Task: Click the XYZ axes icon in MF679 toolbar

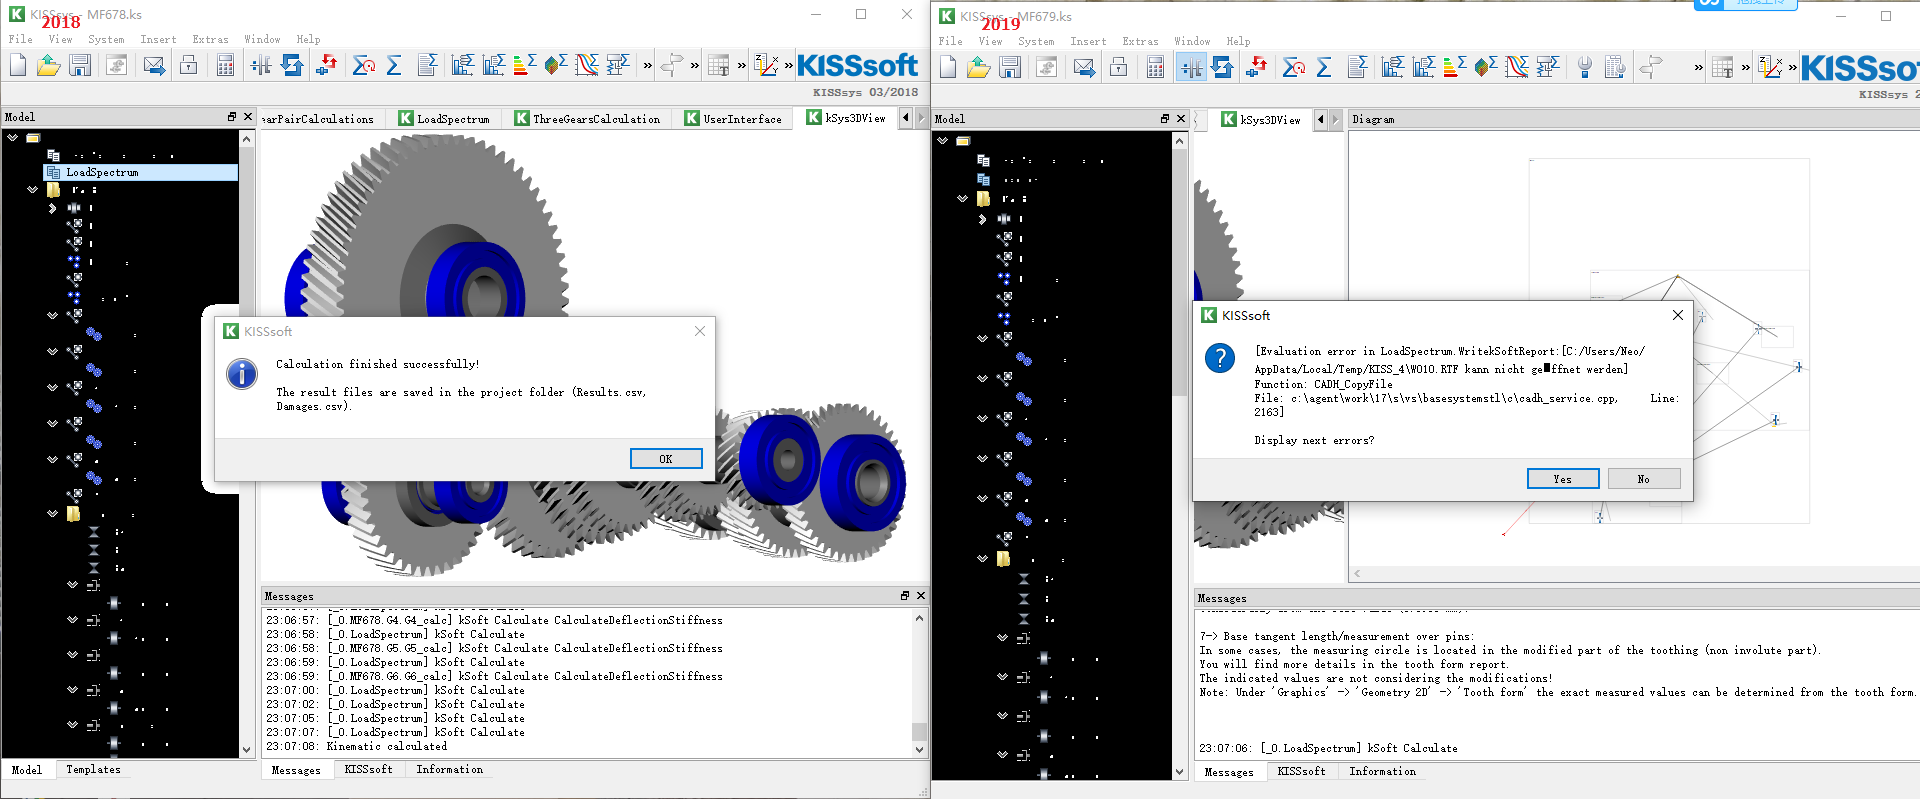Action: [x=1770, y=68]
